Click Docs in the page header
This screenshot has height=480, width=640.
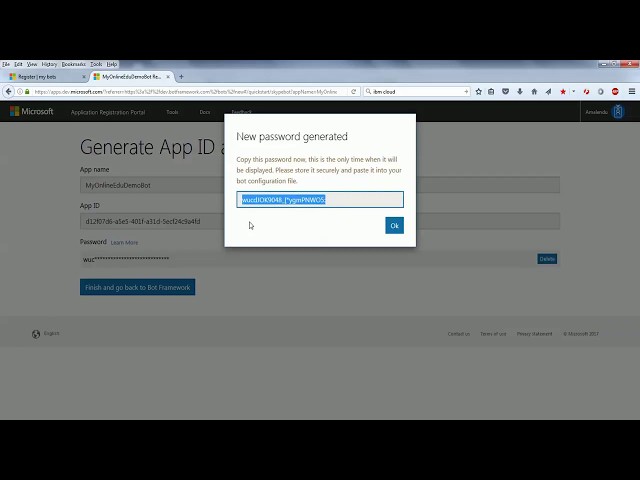click(x=205, y=112)
